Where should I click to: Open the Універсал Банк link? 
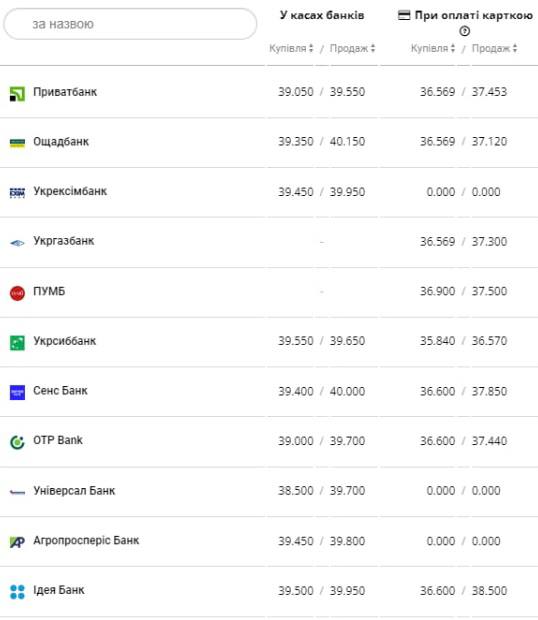pos(74,491)
